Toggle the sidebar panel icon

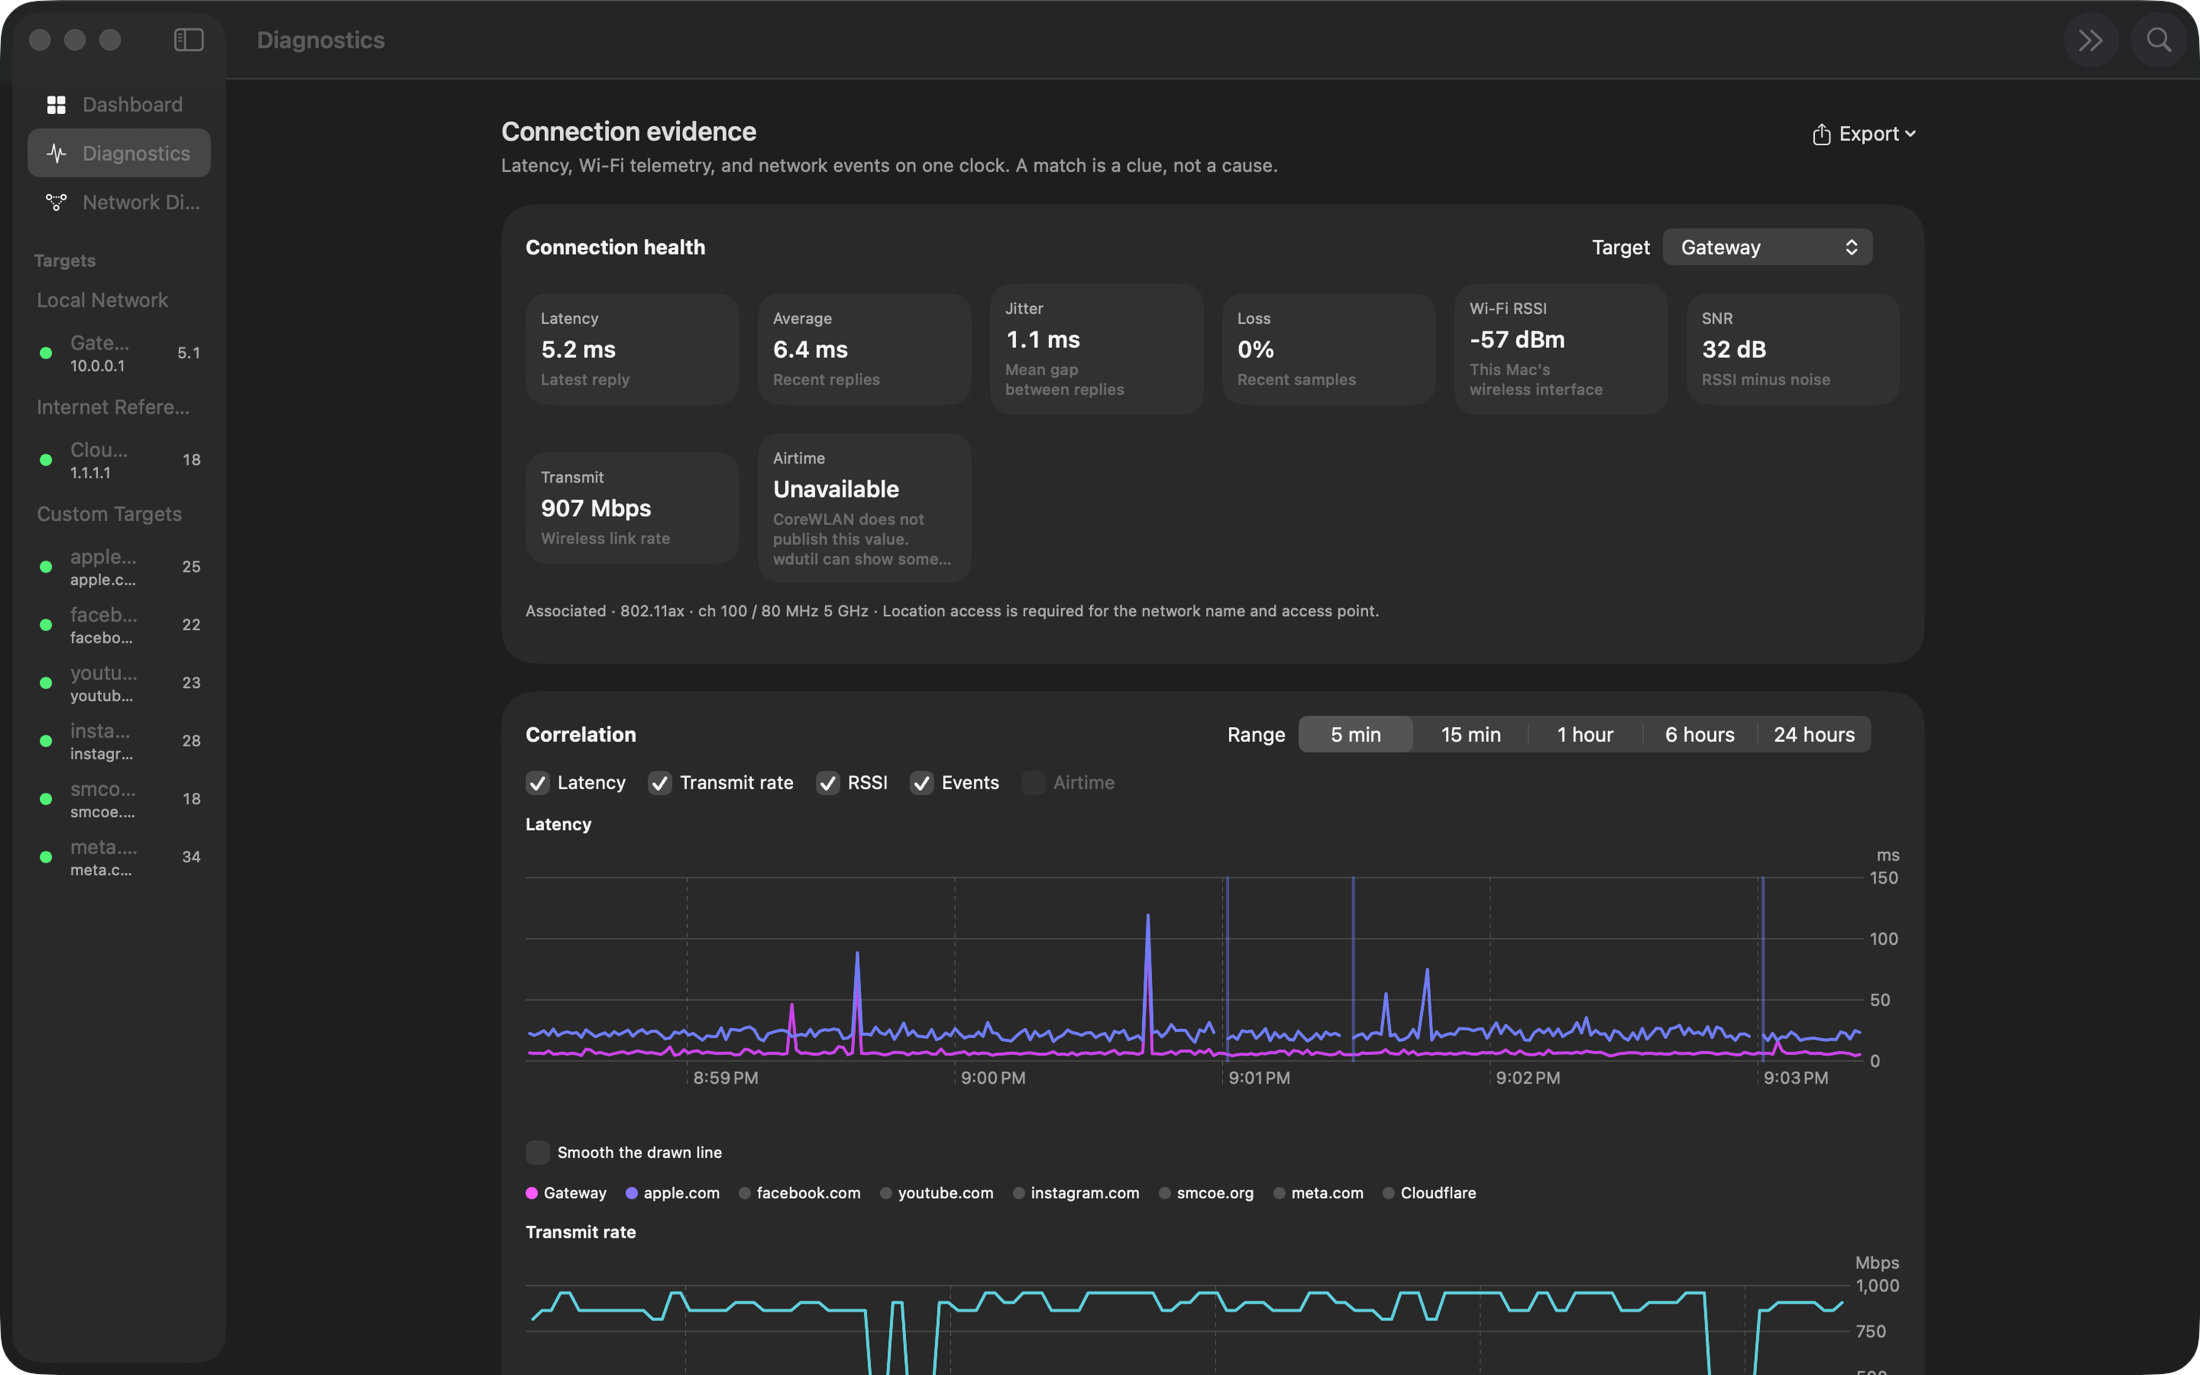click(x=188, y=40)
